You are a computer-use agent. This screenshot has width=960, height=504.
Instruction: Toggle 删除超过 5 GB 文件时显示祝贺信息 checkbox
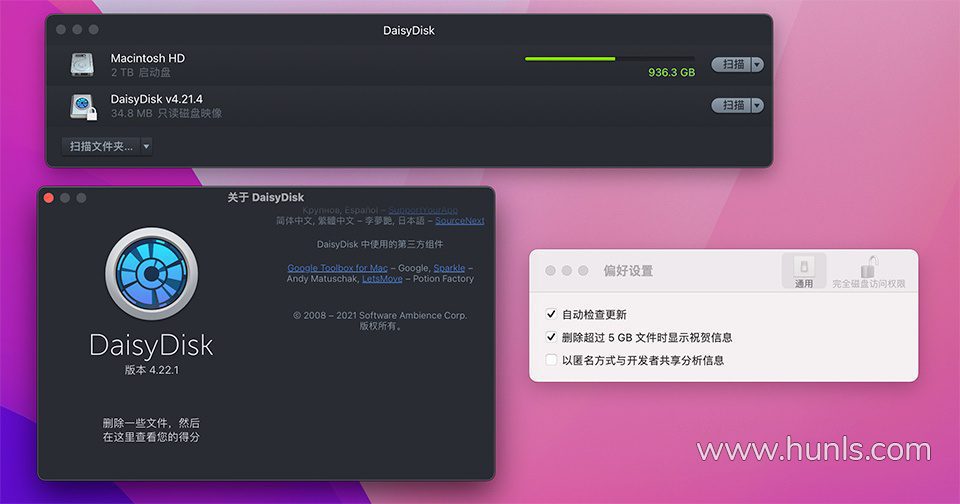click(551, 337)
